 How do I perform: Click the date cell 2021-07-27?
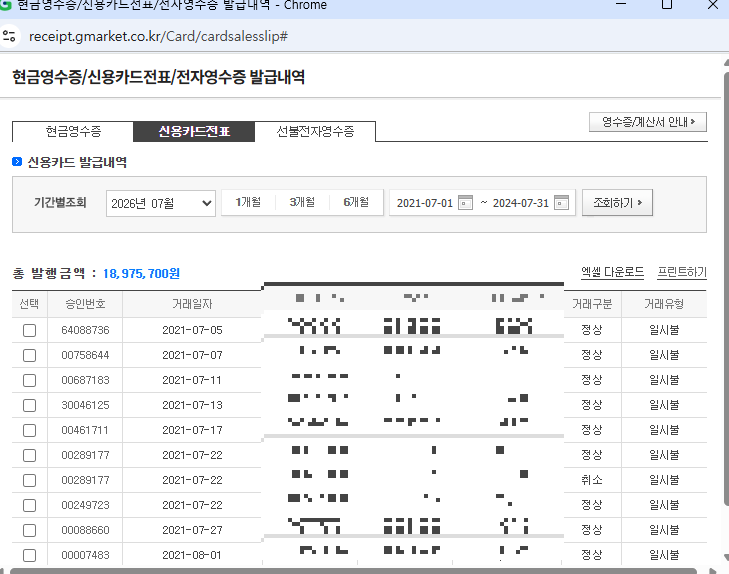pyautogui.click(x=192, y=530)
